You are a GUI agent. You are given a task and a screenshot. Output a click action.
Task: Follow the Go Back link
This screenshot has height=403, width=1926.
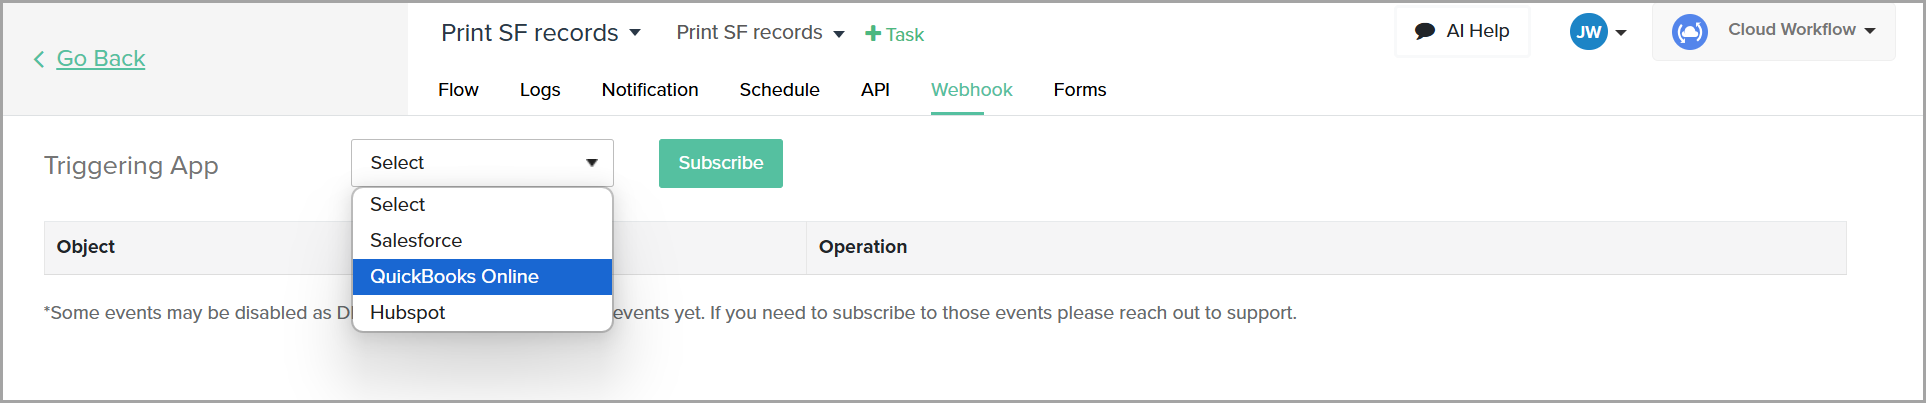(101, 59)
